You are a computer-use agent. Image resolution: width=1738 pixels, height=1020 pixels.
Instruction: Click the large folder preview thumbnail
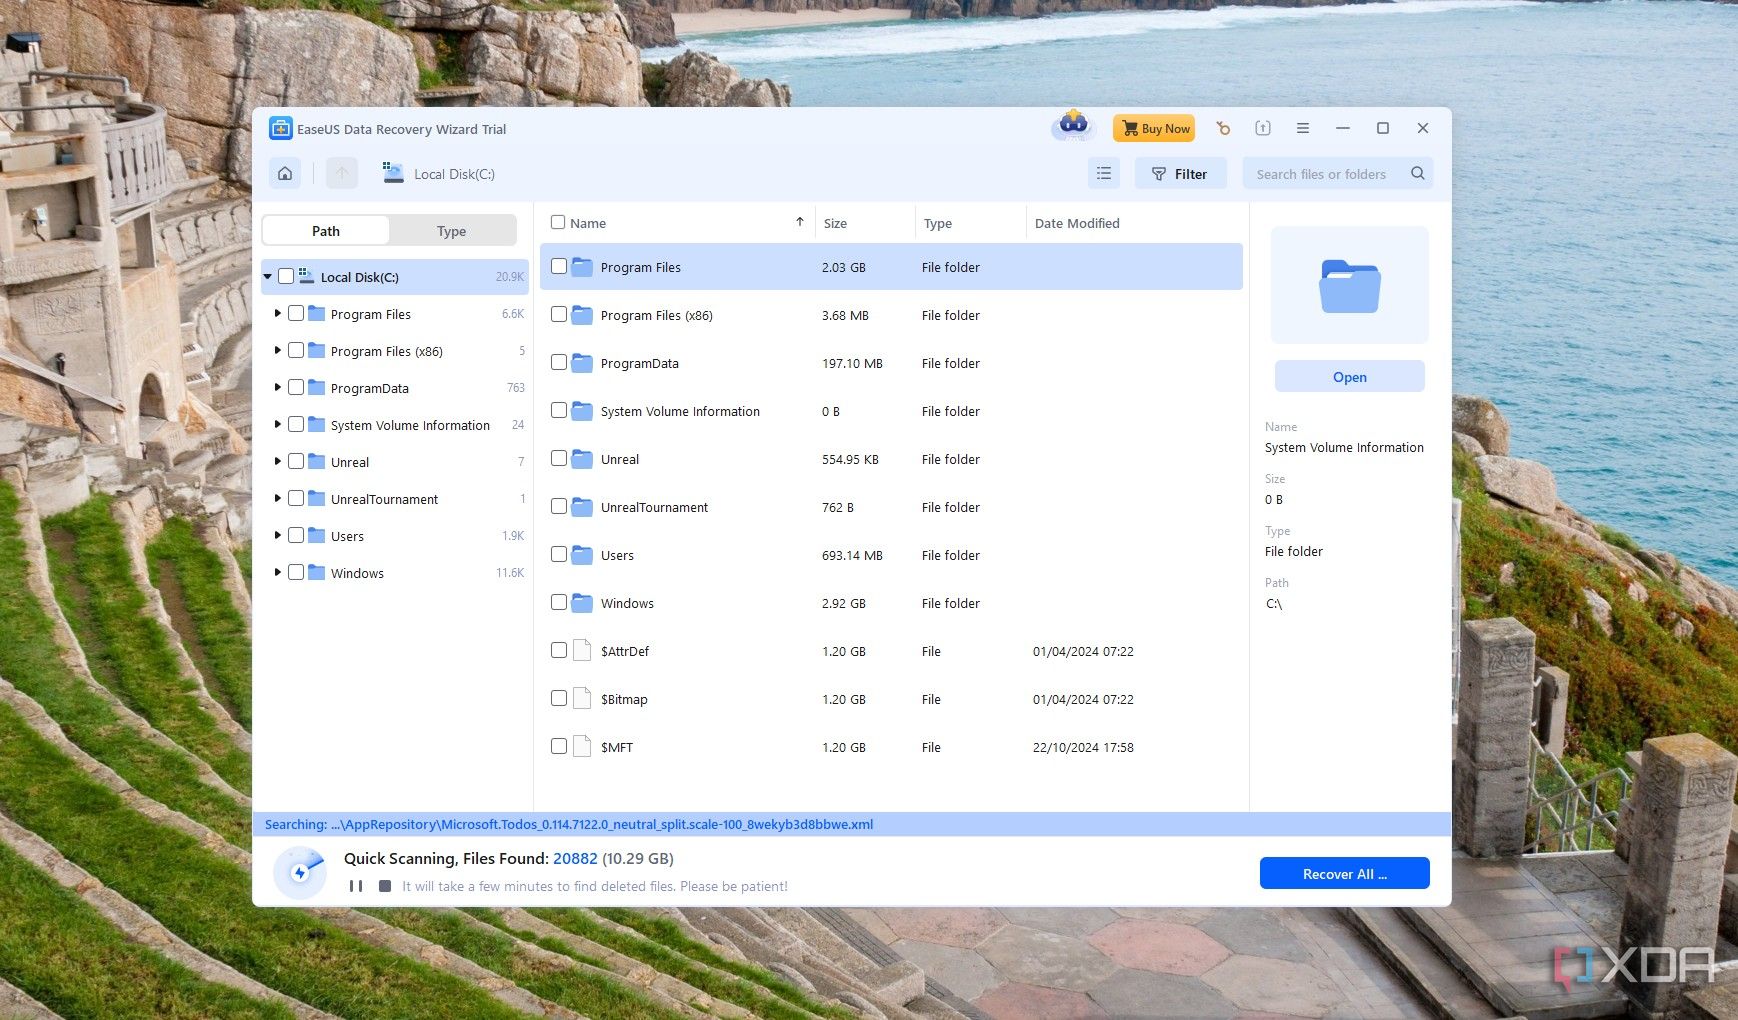(x=1349, y=285)
